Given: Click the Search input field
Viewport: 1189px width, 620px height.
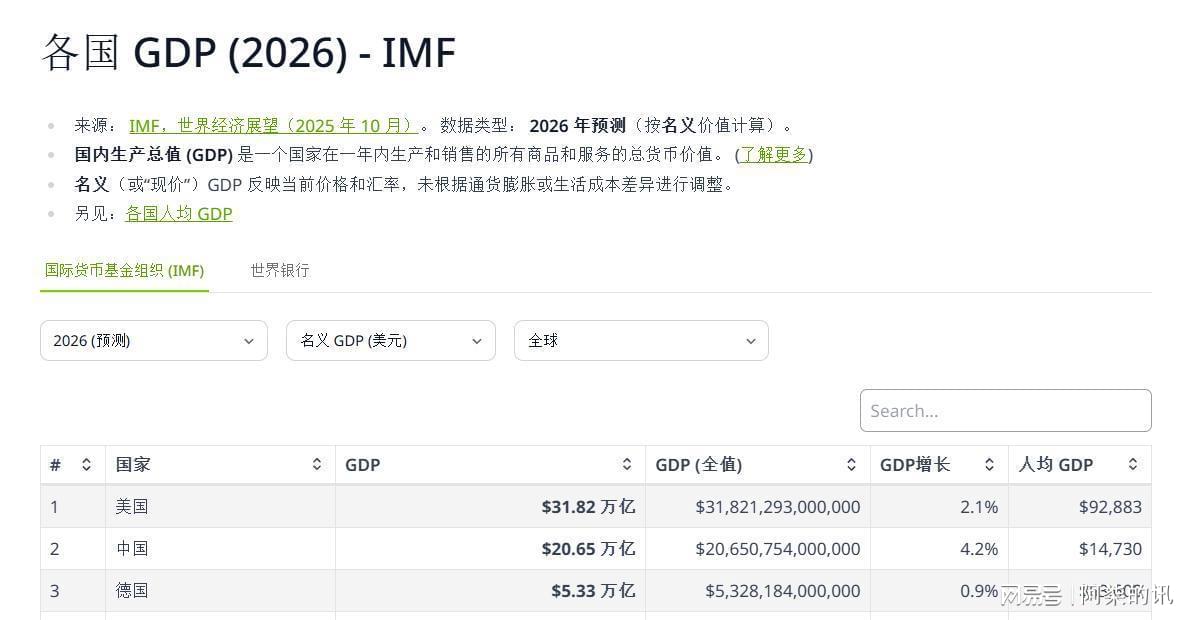Looking at the screenshot, I should pyautogui.click(x=1005, y=411).
